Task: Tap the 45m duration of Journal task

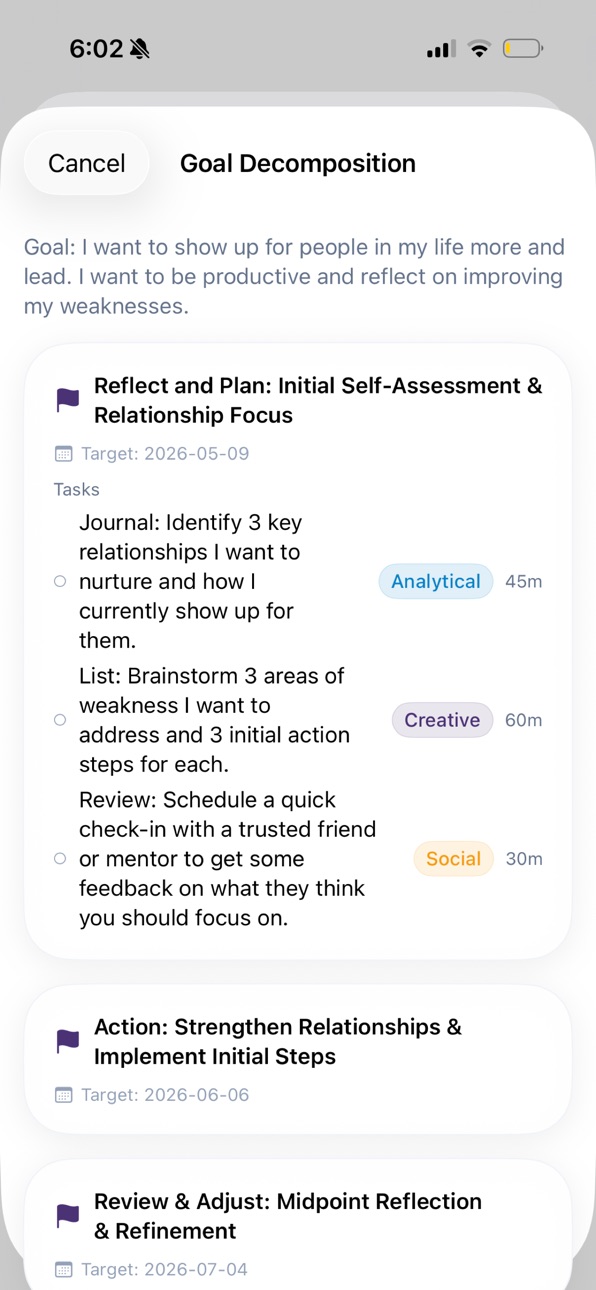Action: coord(524,581)
